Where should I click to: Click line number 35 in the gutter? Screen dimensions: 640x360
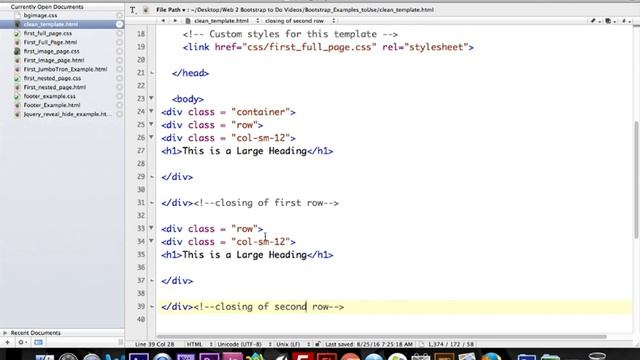(141, 254)
